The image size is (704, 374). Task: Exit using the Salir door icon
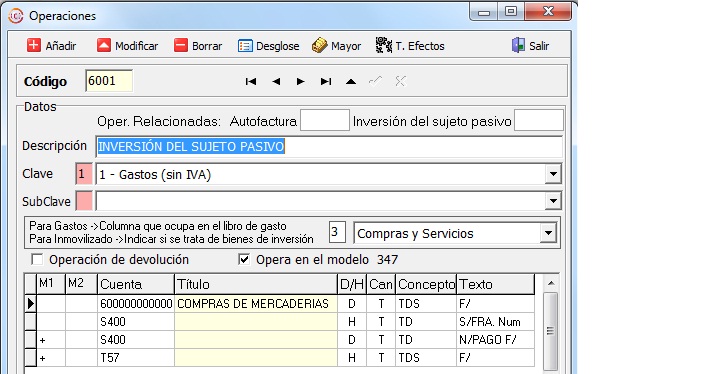point(518,45)
